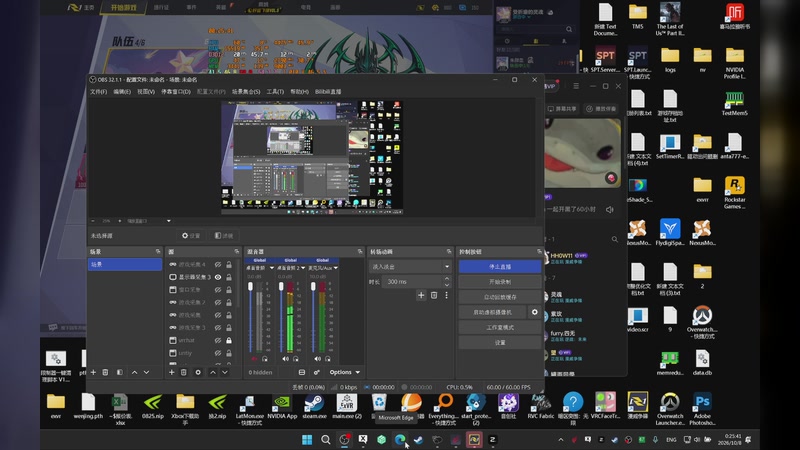
Task: Open Overwatch shortcut on desktop
Action: point(702,322)
